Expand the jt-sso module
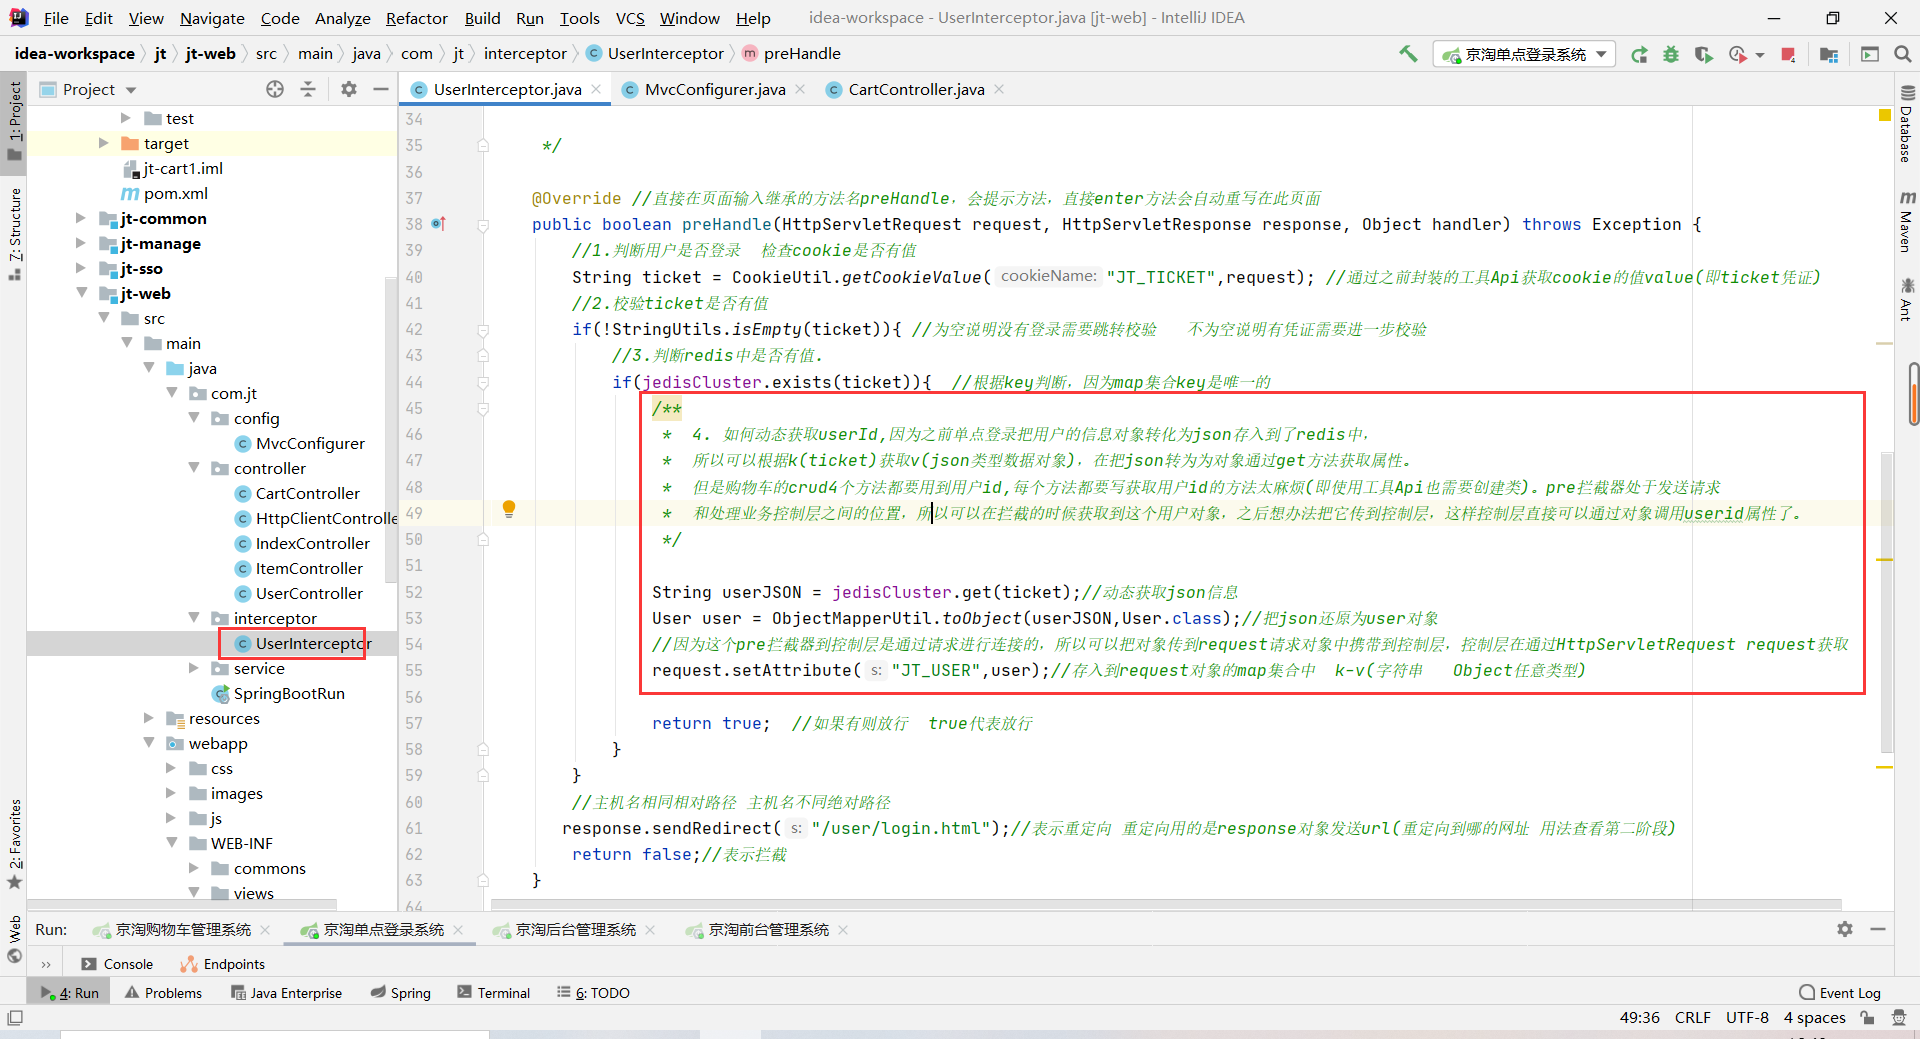 (81, 268)
